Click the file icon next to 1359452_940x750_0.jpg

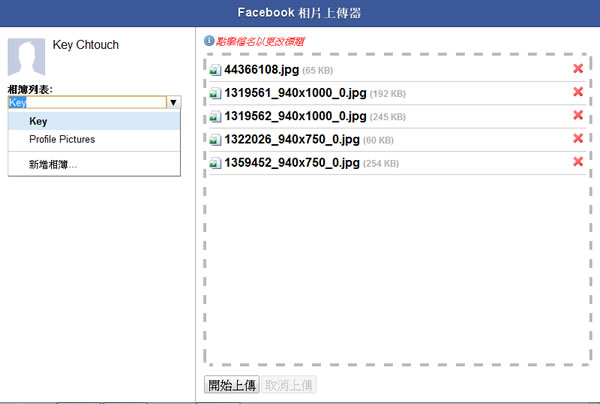[x=216, y=163]
